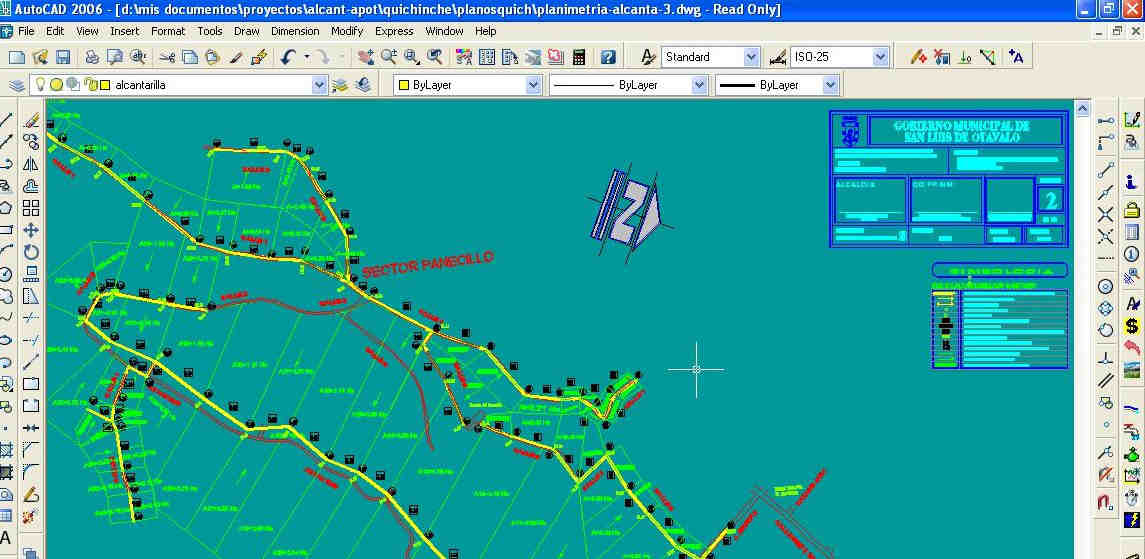
Task: Click the Save icon in toolbar
Action: pos(62,57)
